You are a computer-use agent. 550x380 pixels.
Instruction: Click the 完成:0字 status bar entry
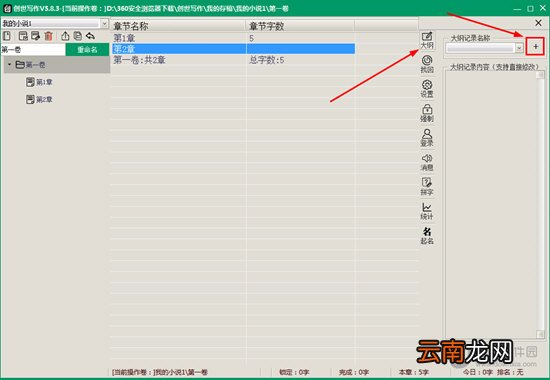tap(354, 372)
